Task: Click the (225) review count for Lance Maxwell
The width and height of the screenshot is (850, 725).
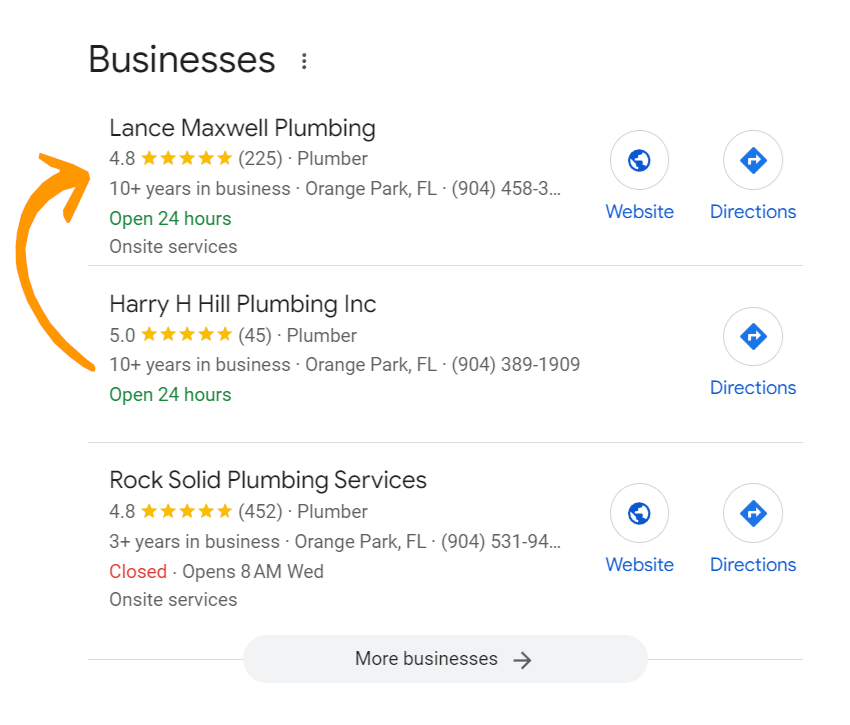Action: [260, 158]
